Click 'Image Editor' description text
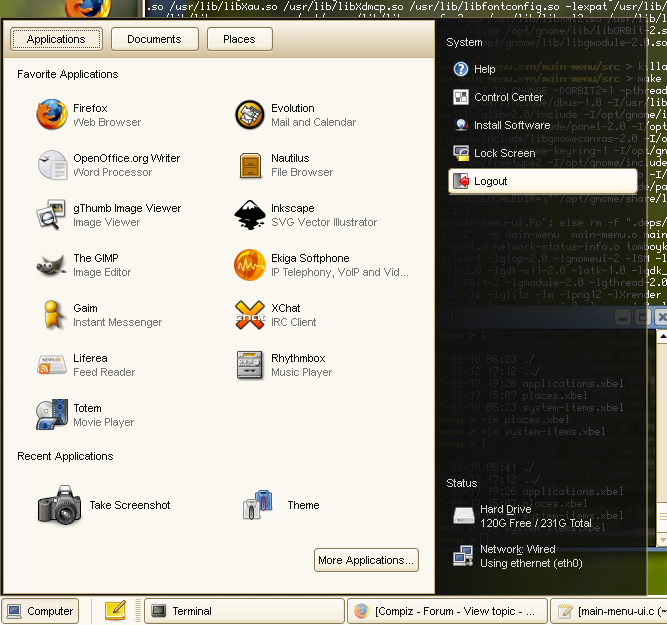Image resolution: width=667 pixels, height=625 pixels. (x=102, y=272)
